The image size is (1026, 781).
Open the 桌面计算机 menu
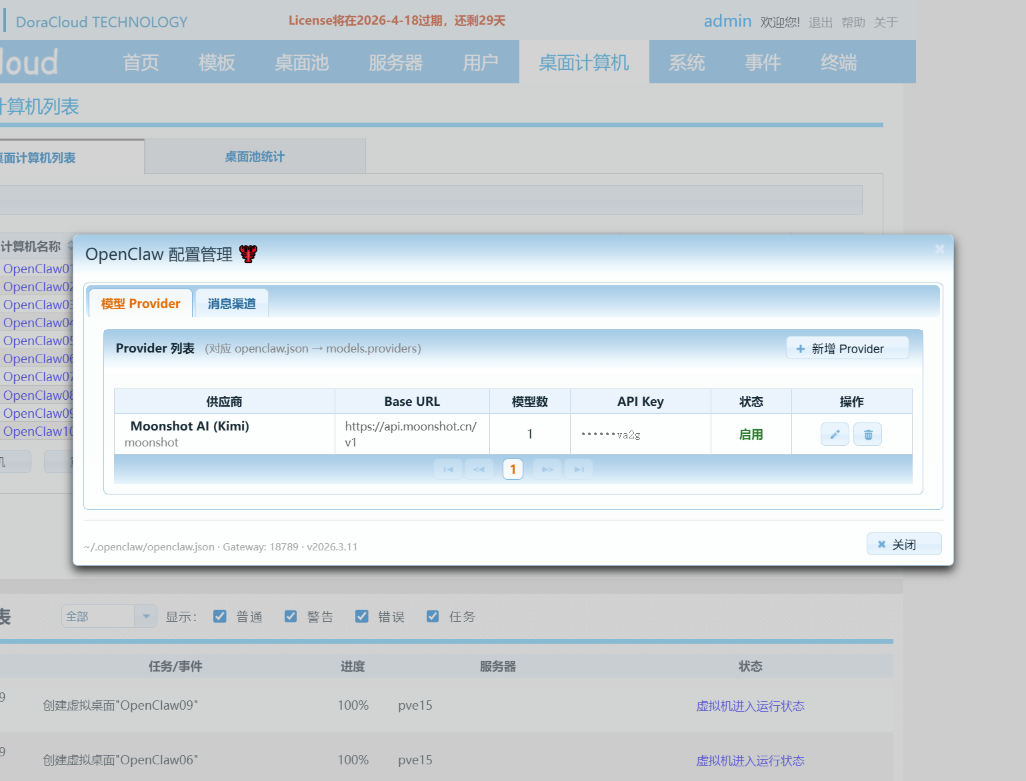[x=584, y=62]
